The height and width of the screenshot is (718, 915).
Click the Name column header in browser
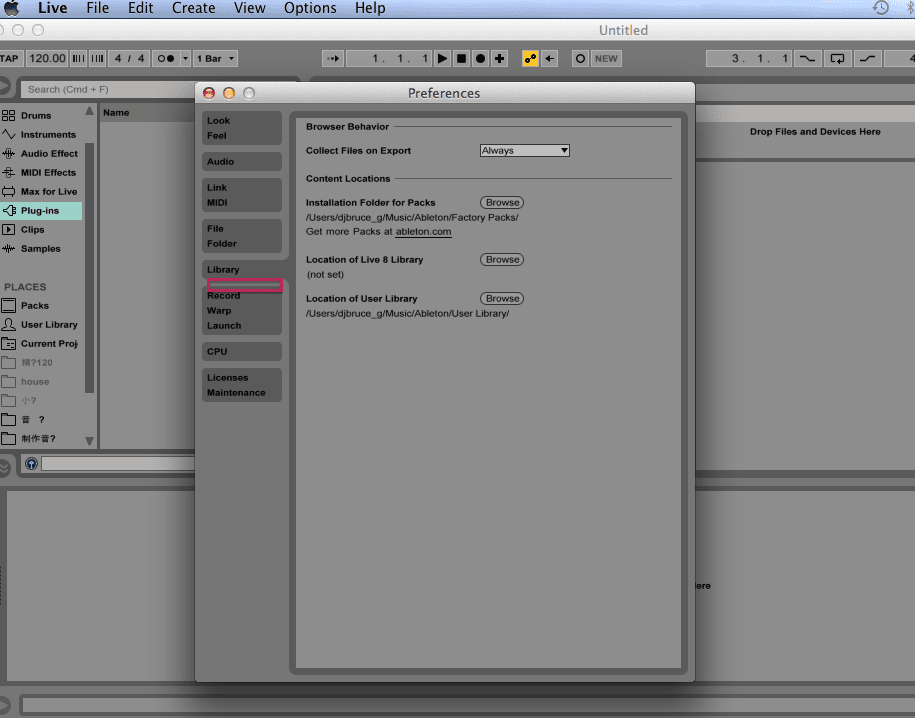coord(147,113)
